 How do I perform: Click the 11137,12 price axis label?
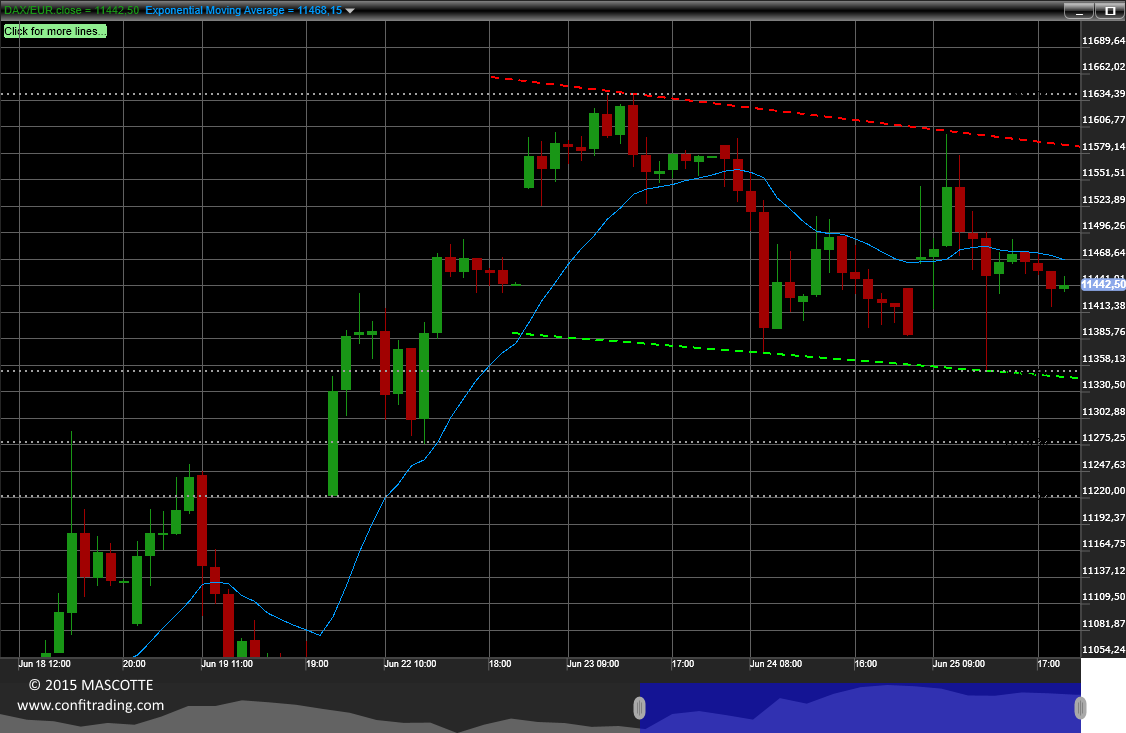coord(1103,571)
